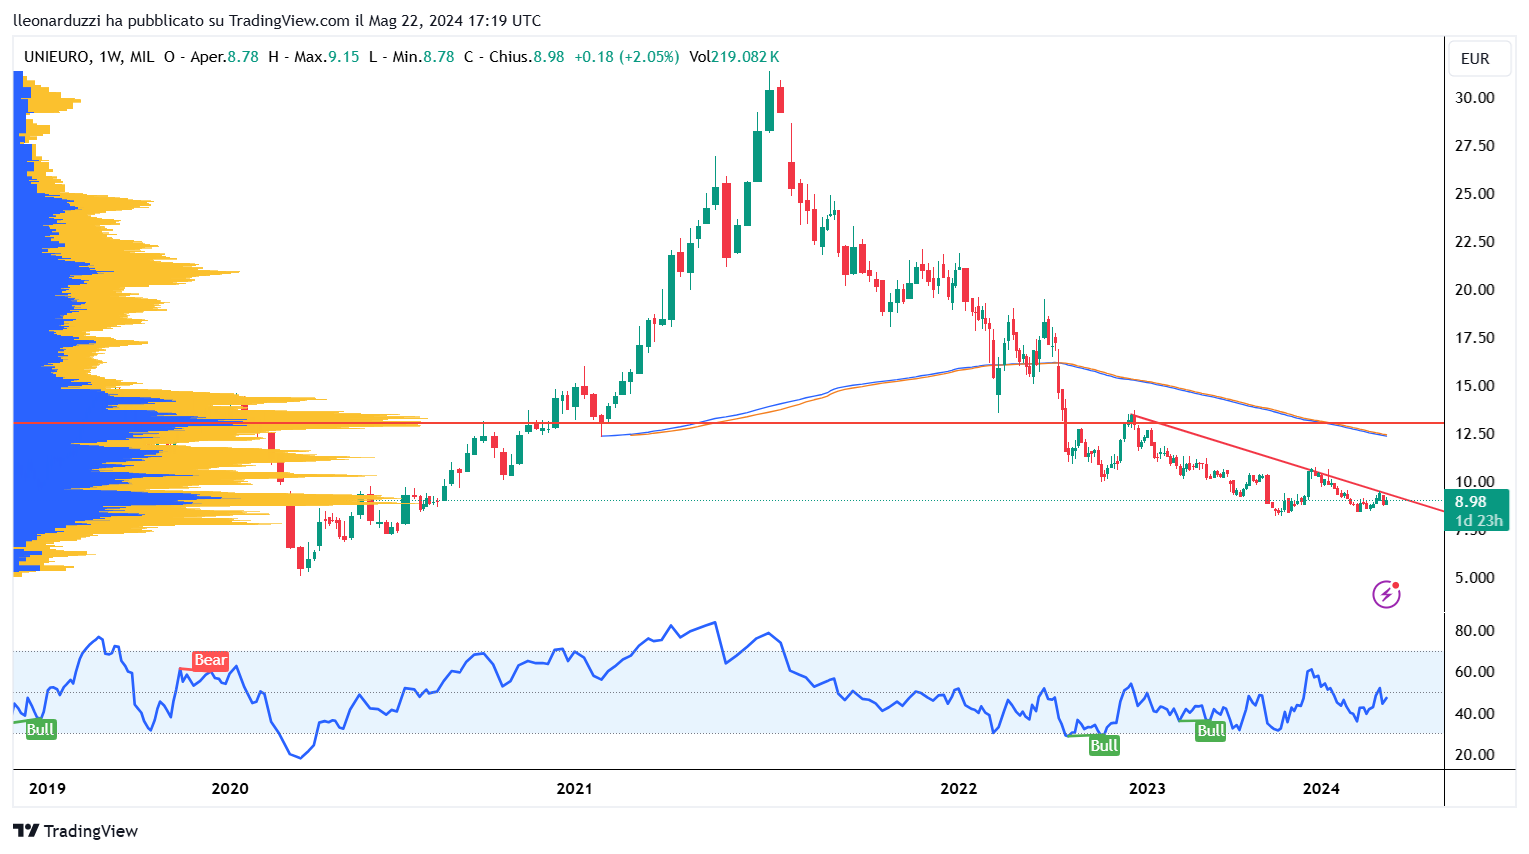This screenshot has height=854, width=1529.
Task: Click the 30.00 price axis label
Action: (1475, 98)
